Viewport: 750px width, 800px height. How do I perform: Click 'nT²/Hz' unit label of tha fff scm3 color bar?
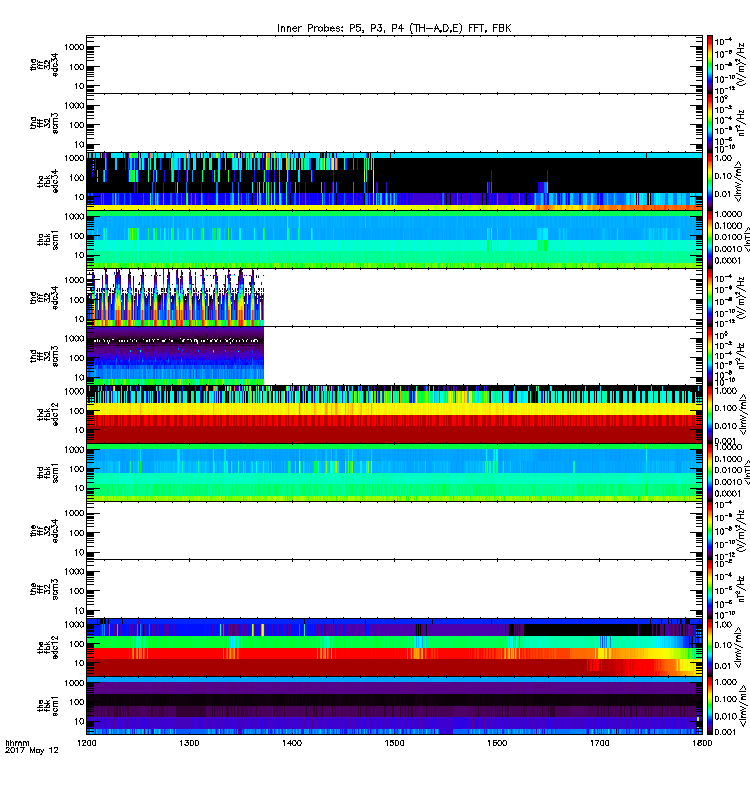click(x=742, y=123)
